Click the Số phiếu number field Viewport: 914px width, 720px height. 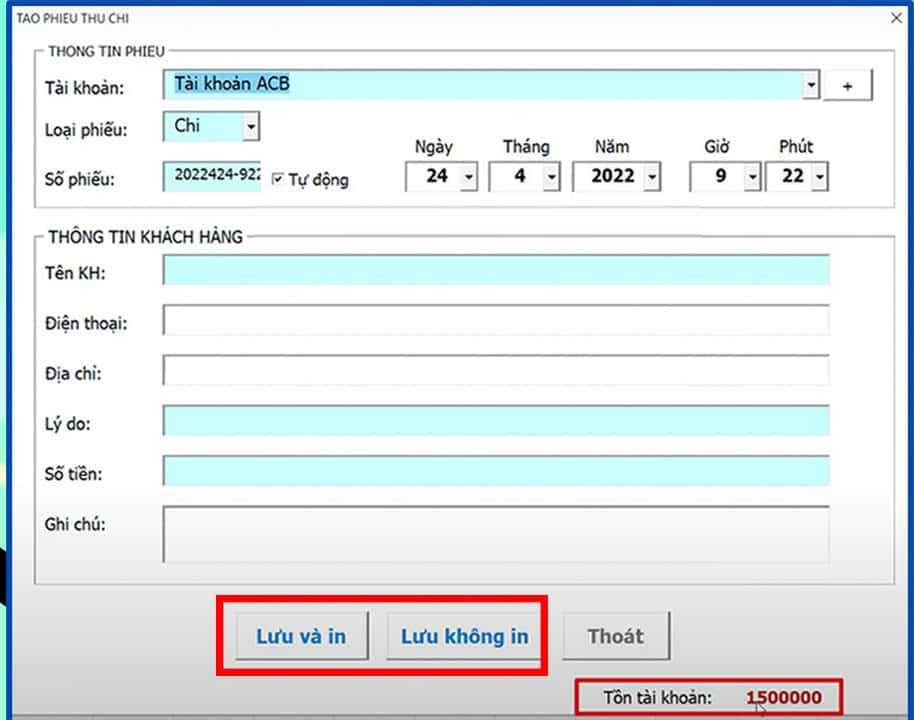coord(212,176)
